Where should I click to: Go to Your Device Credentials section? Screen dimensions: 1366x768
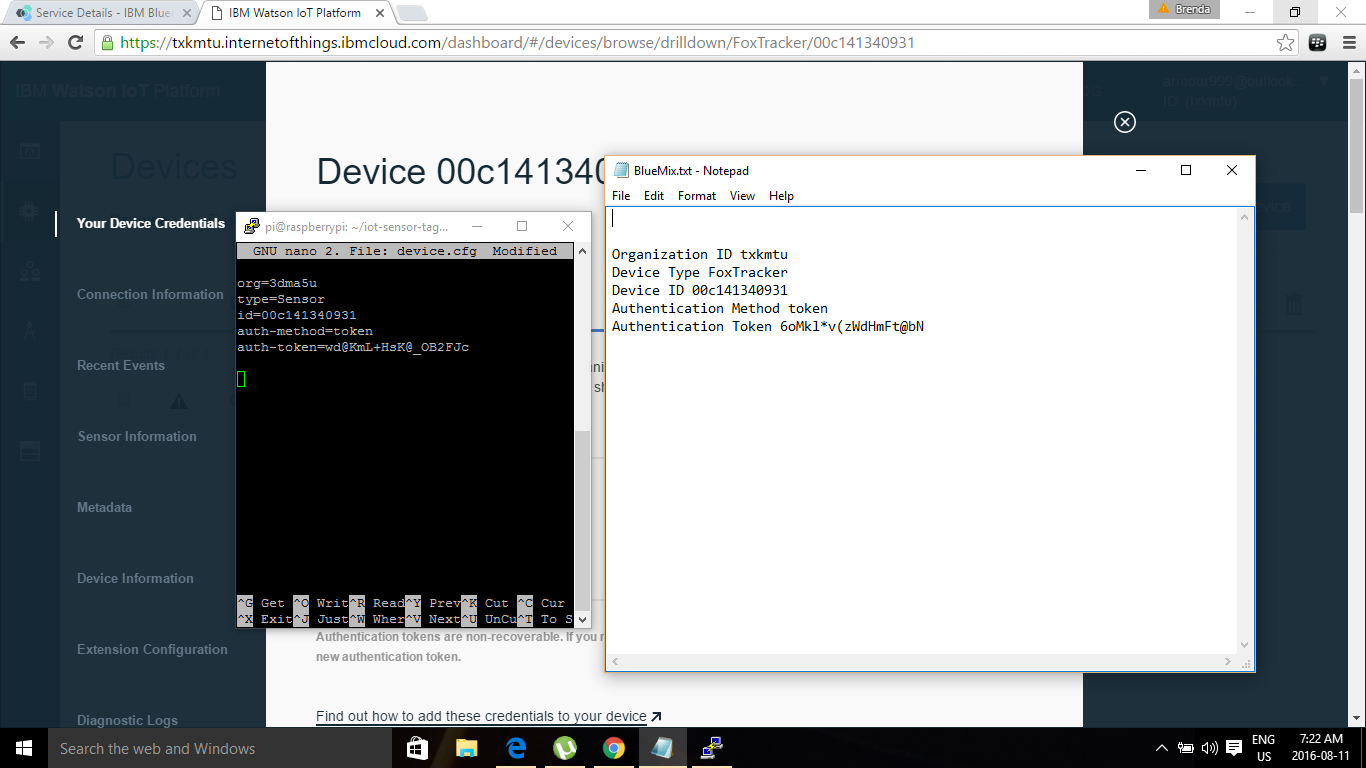(151, 223)
